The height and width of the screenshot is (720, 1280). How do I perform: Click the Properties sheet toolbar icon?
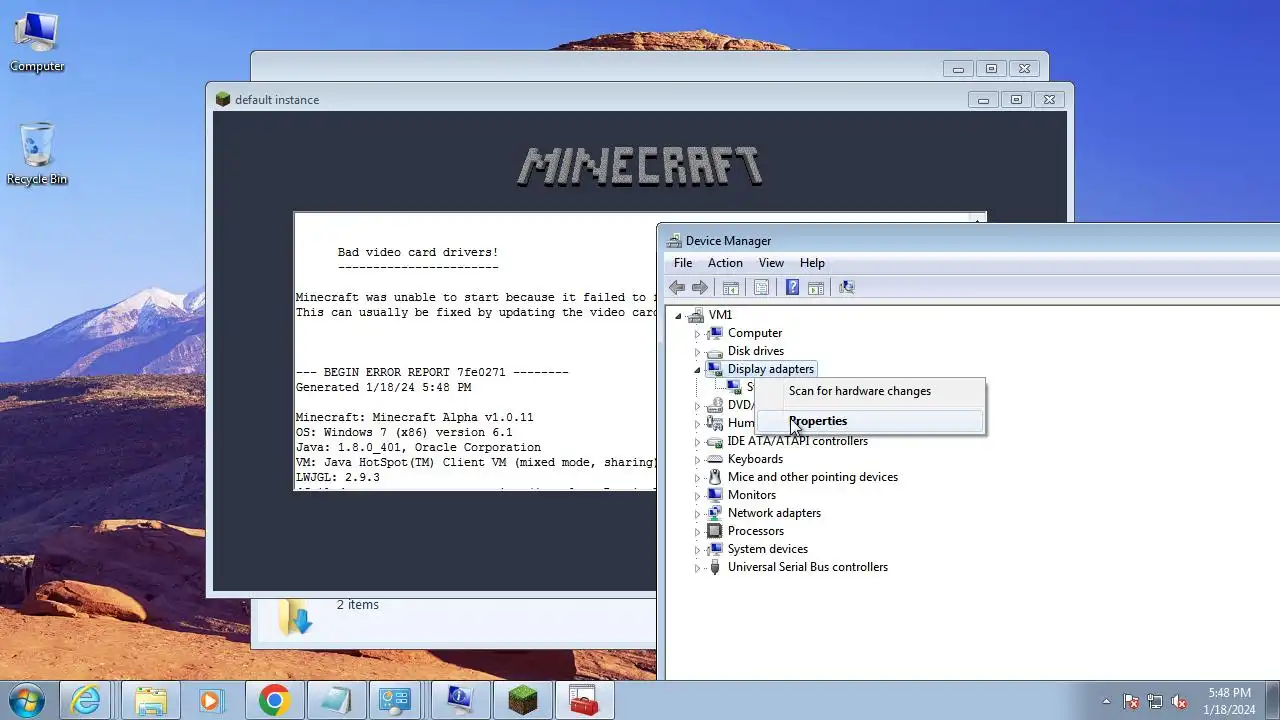pyautogui.click(x=761, y=288)
